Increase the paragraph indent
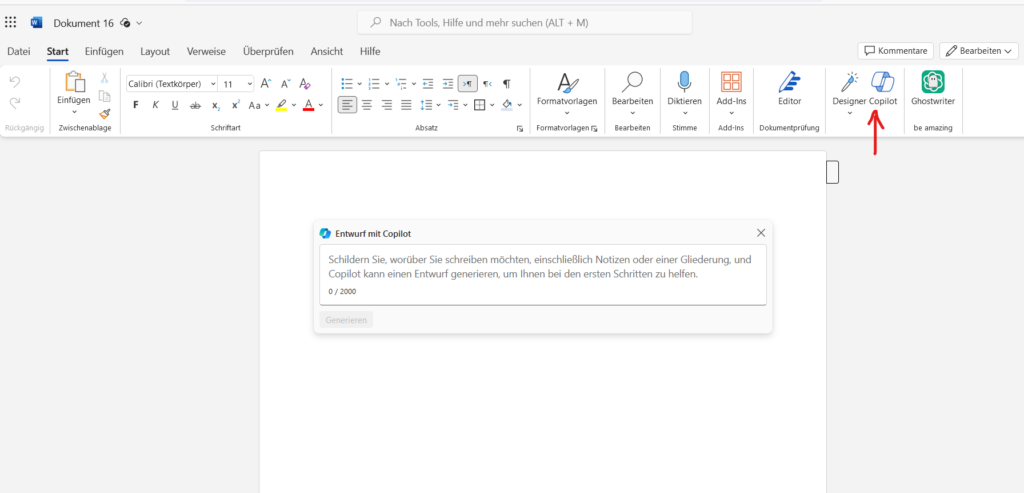Image resolution: width=1024 pixels, height=493 pixels. (x=447, y=84)
